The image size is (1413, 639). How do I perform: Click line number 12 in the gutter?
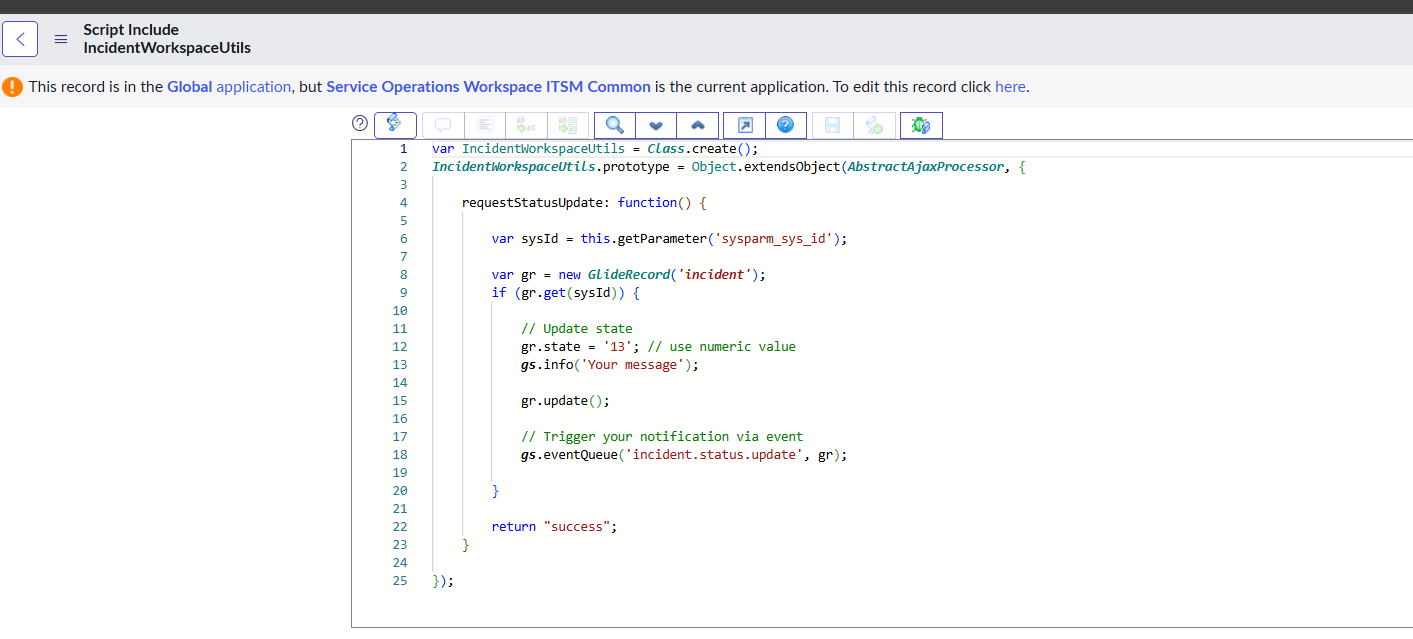click(400, 346)
